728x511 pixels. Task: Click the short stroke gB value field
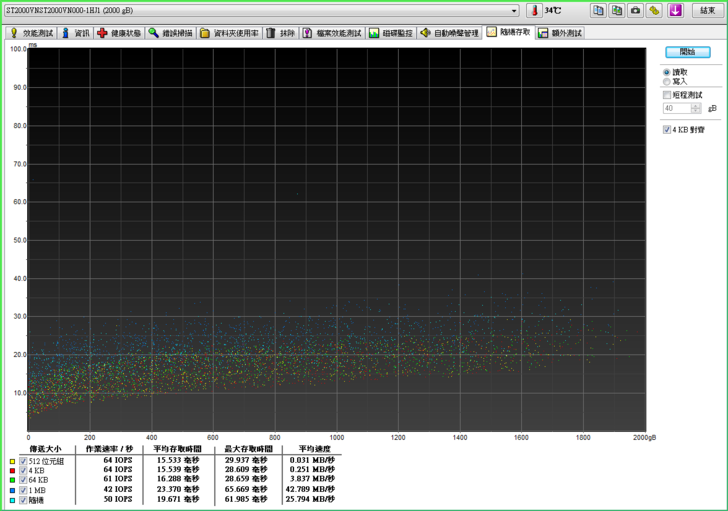[676, 108]
